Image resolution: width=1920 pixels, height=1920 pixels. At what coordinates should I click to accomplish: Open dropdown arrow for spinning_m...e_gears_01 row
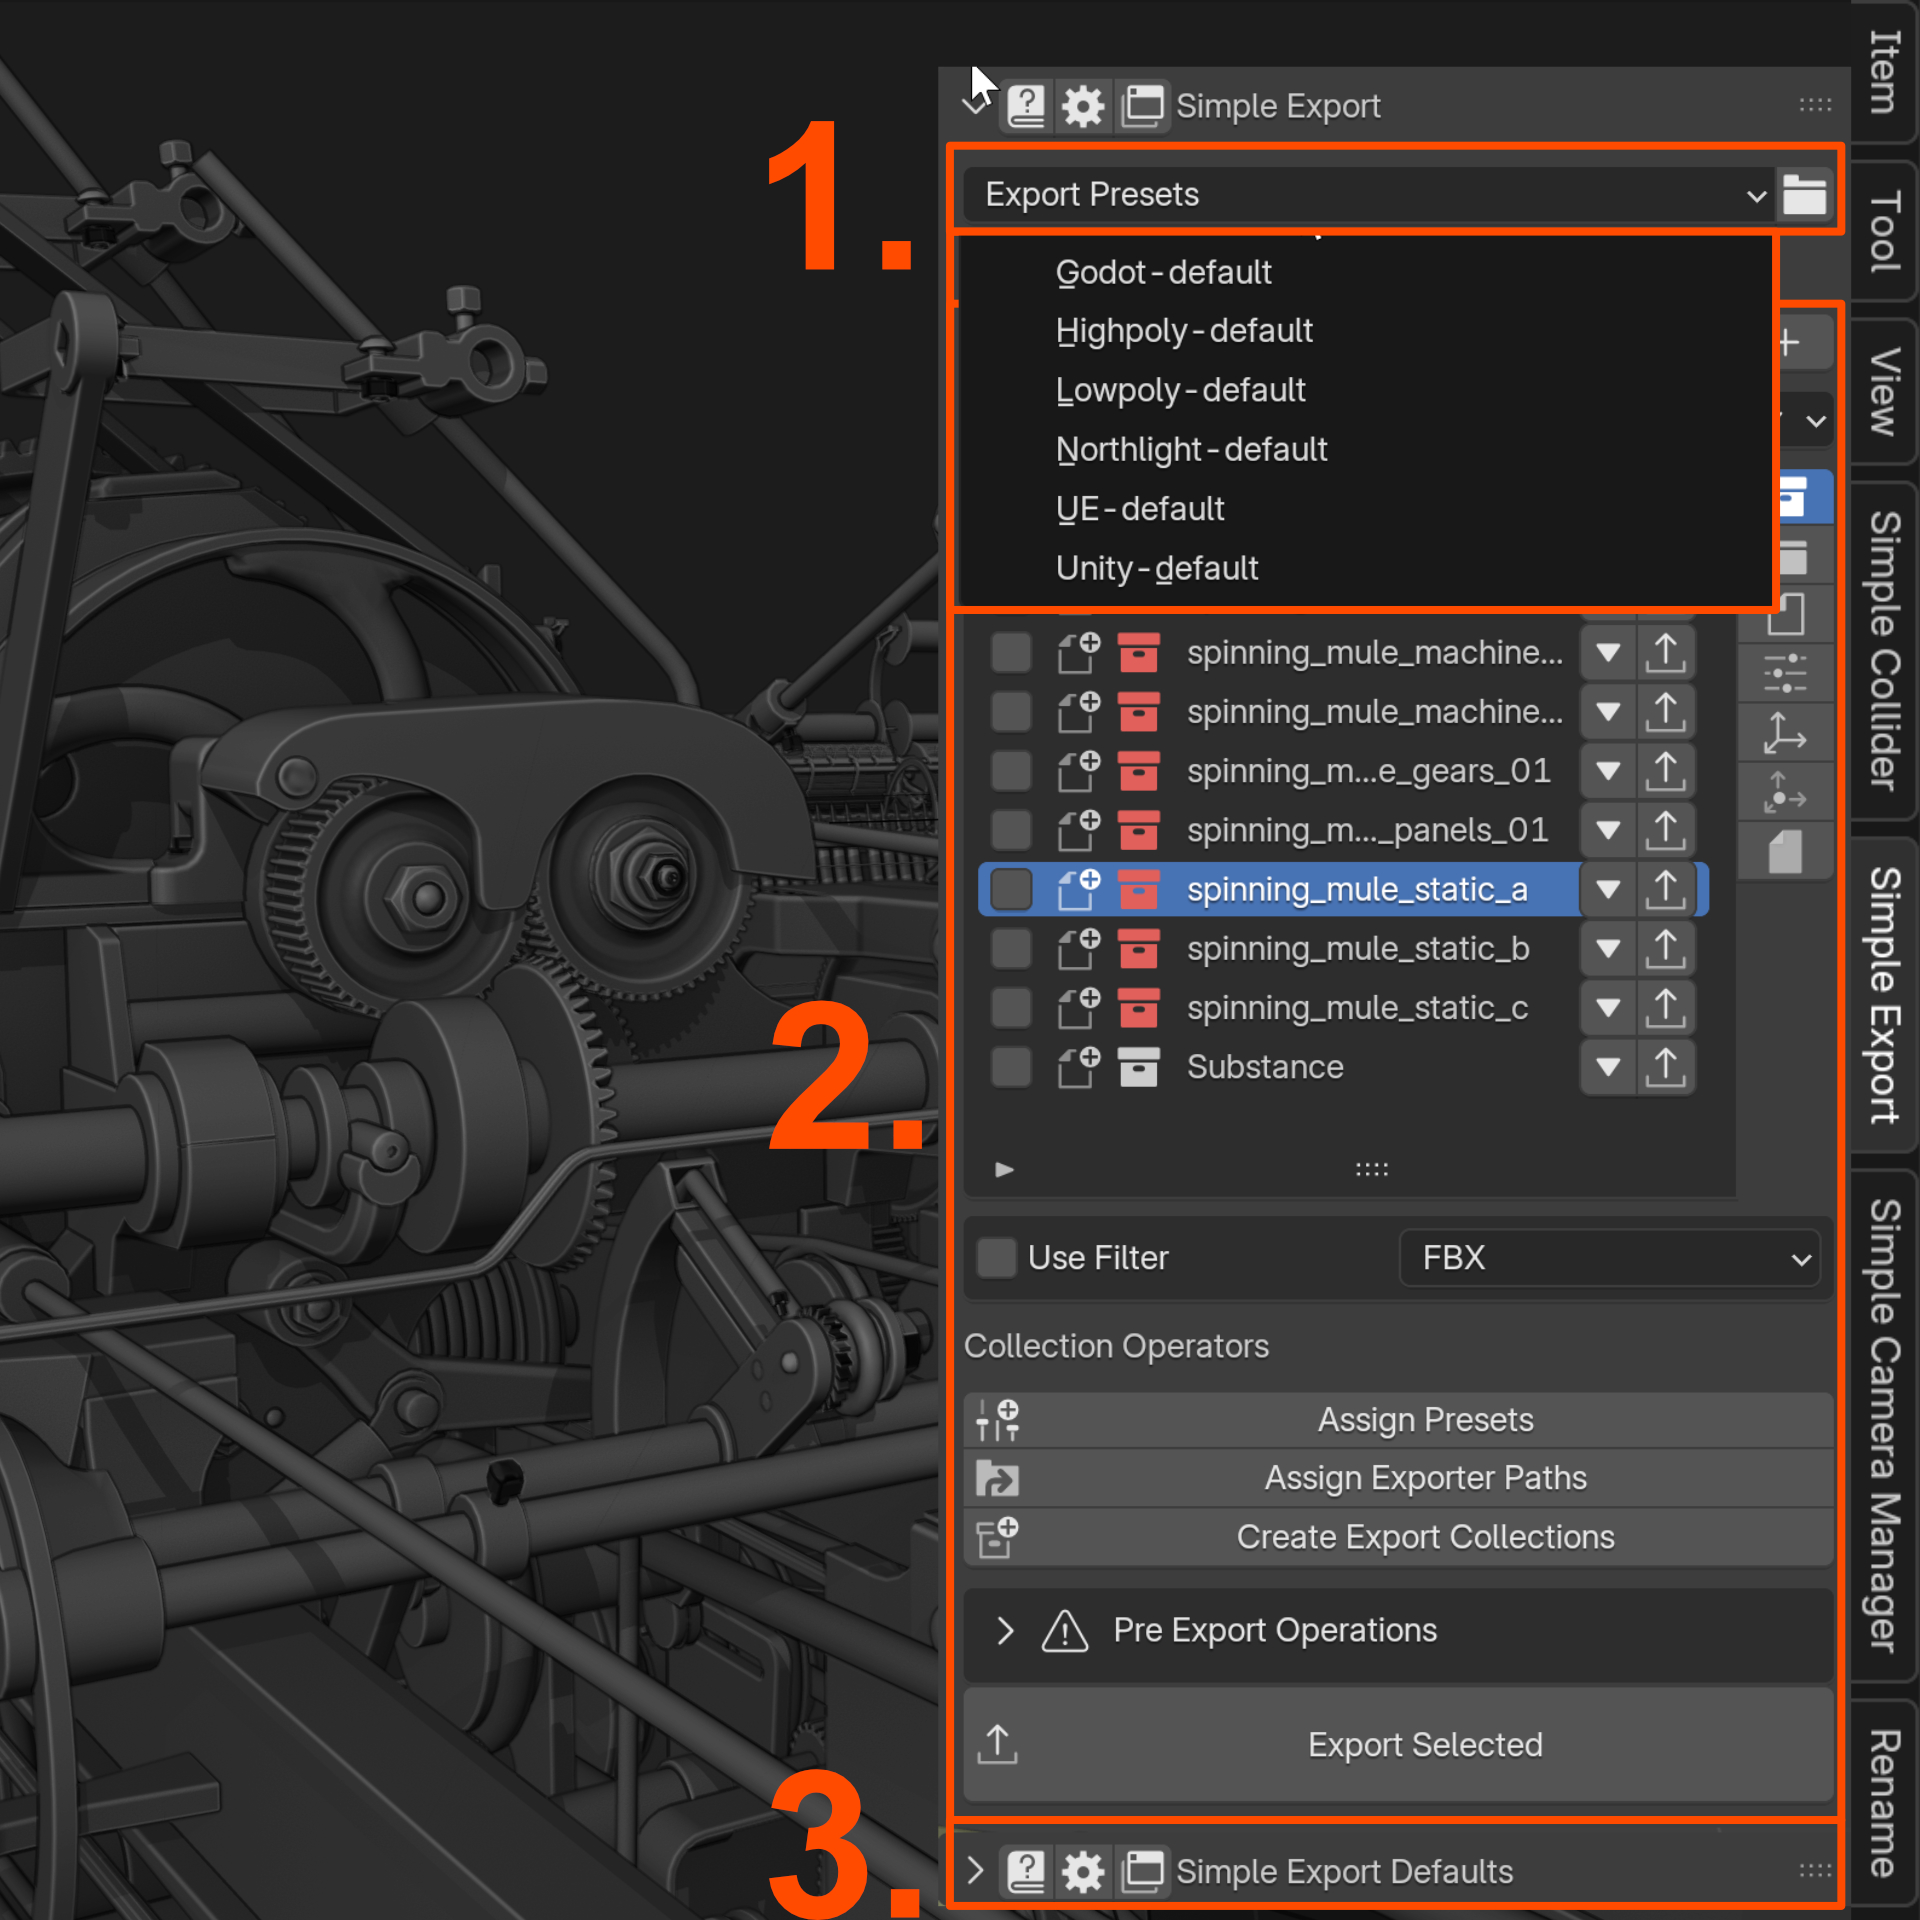tap(1607, 772)
